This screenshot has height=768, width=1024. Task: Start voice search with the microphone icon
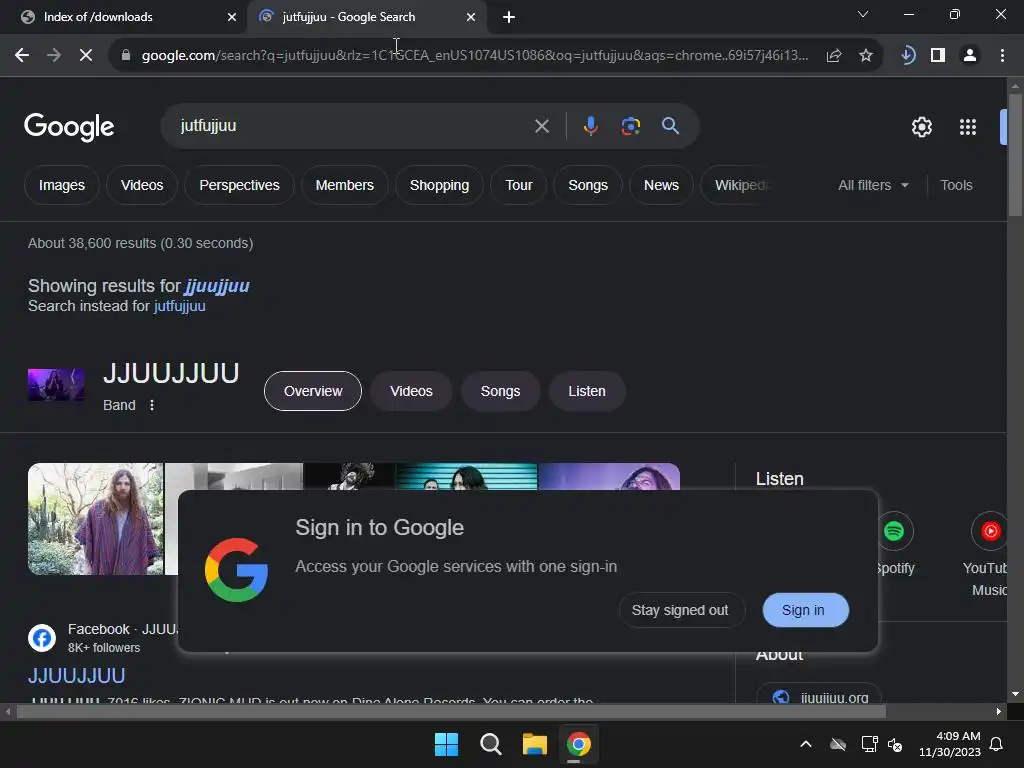(590, 126)
